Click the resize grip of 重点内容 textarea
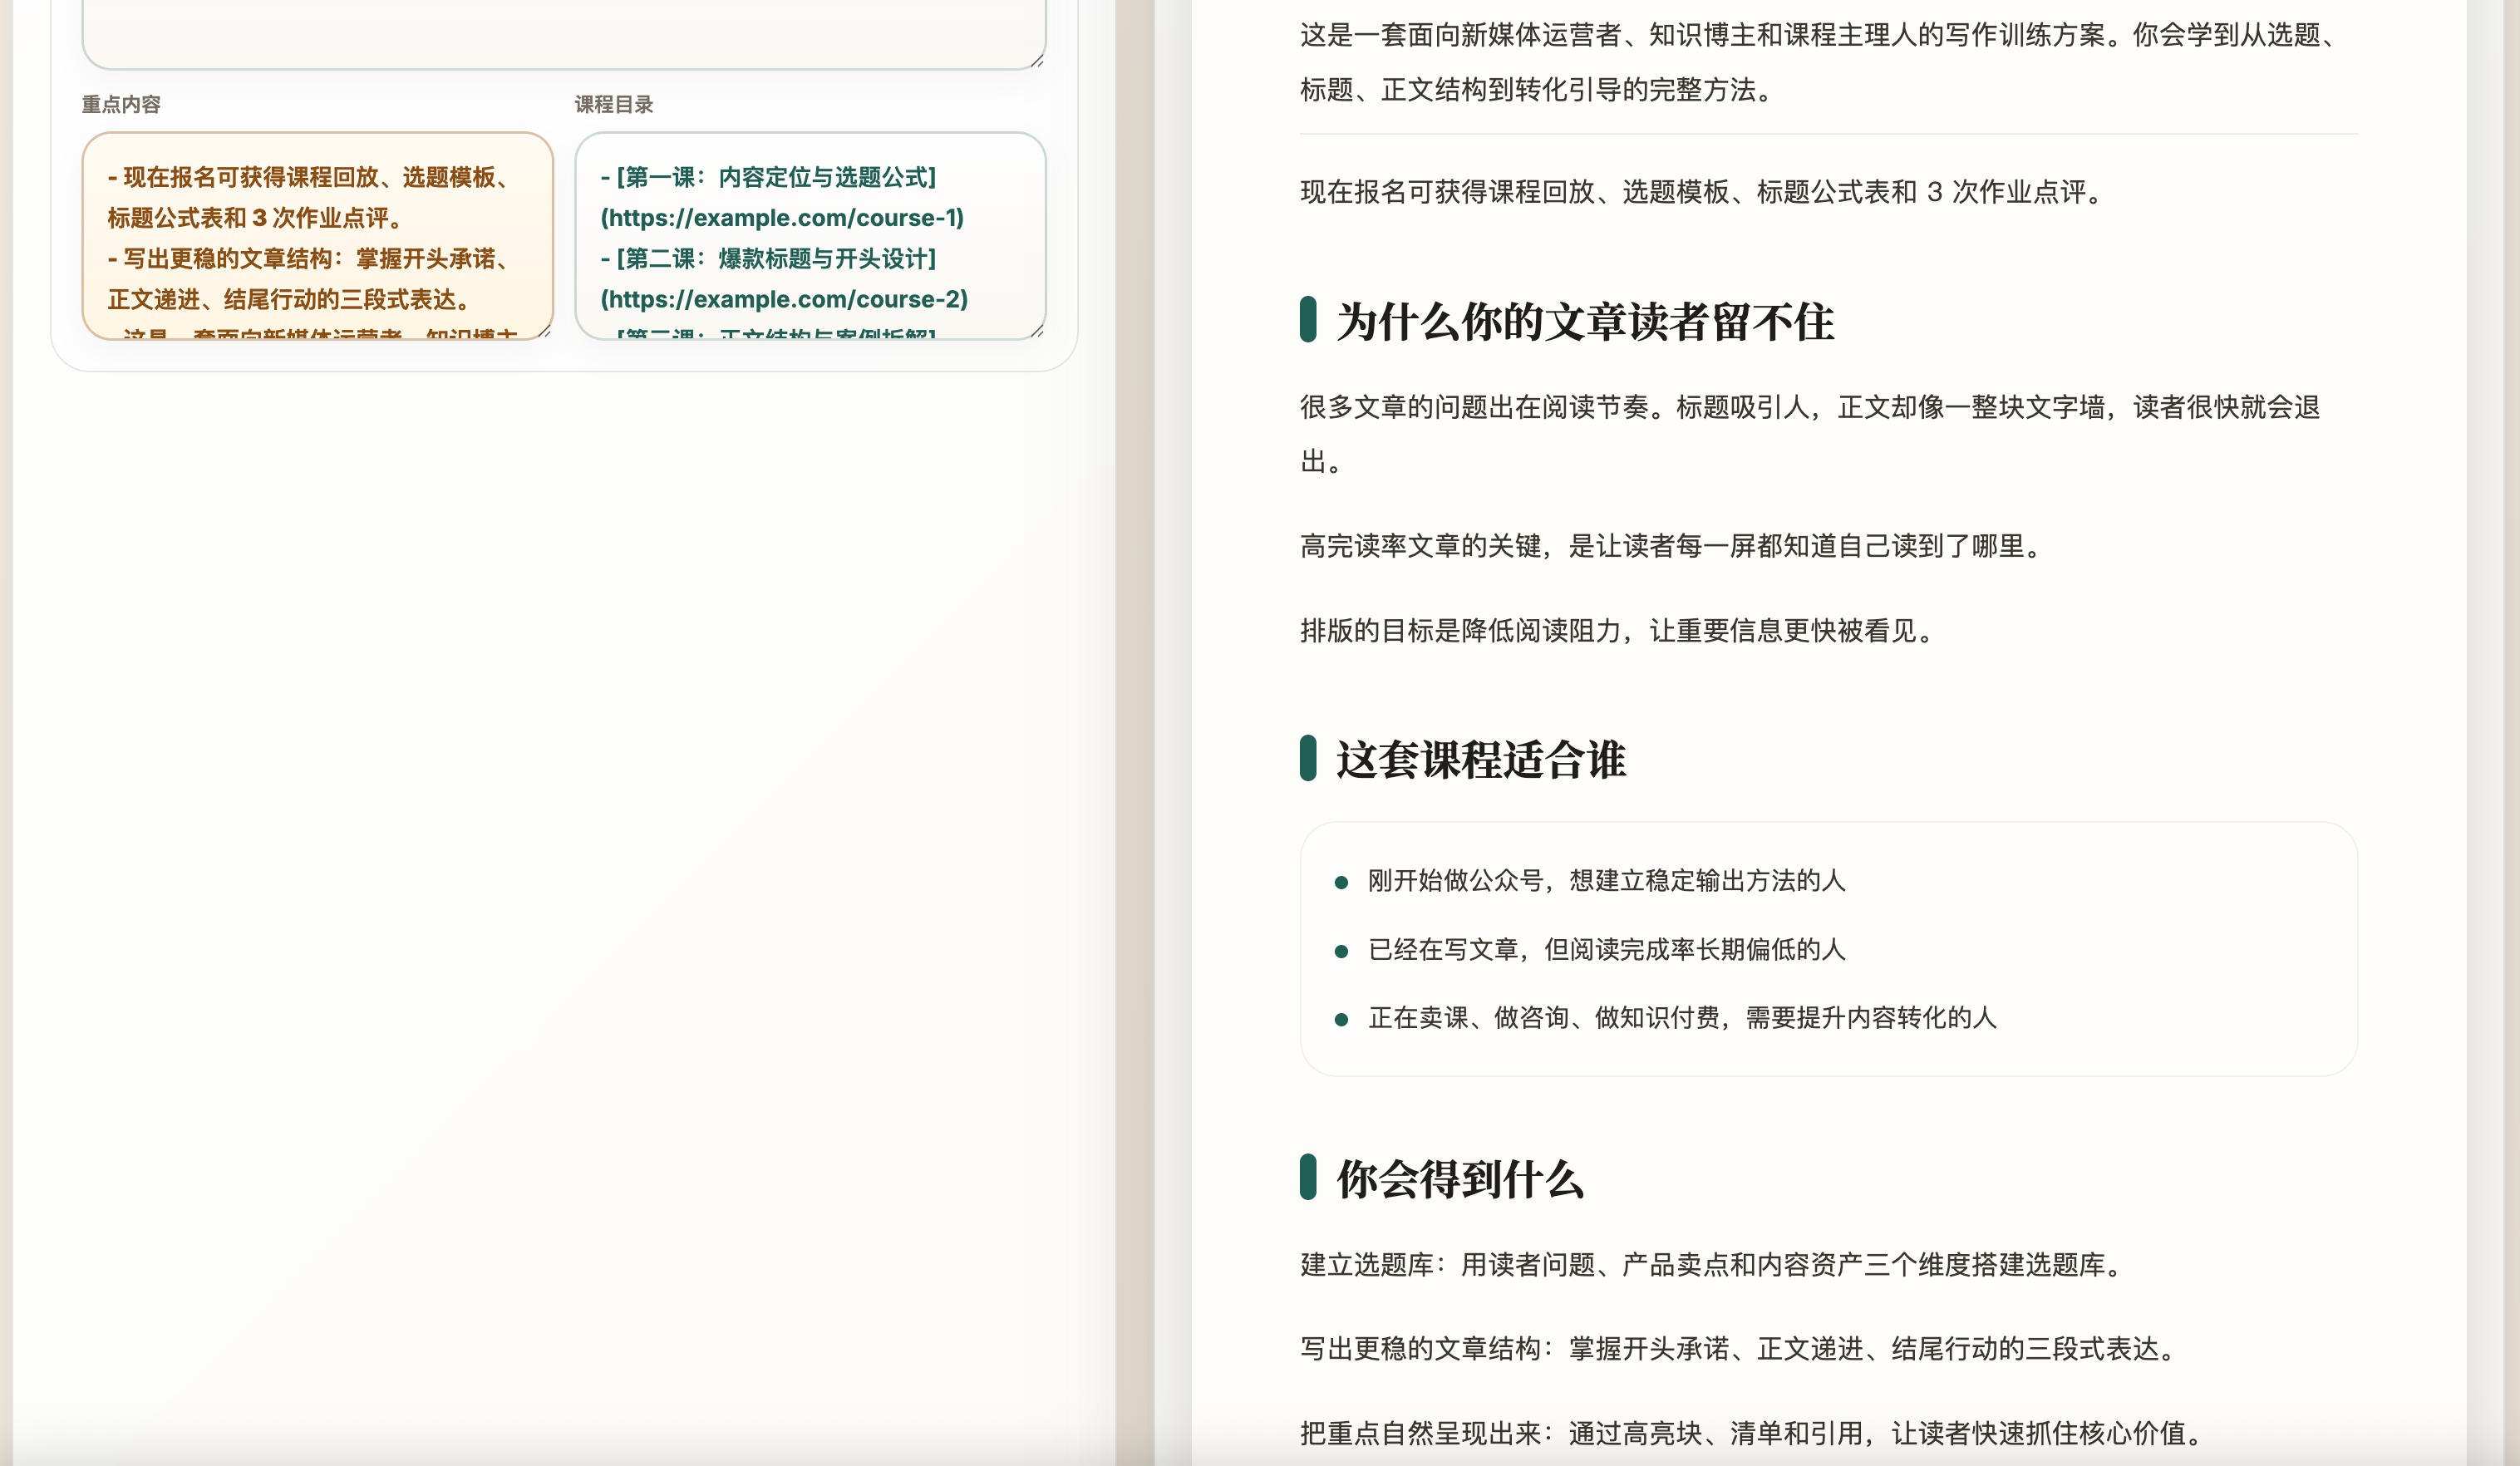The width and height of the screenshot is (2520, 1466). pyautogui.click(x=544, y=331)
